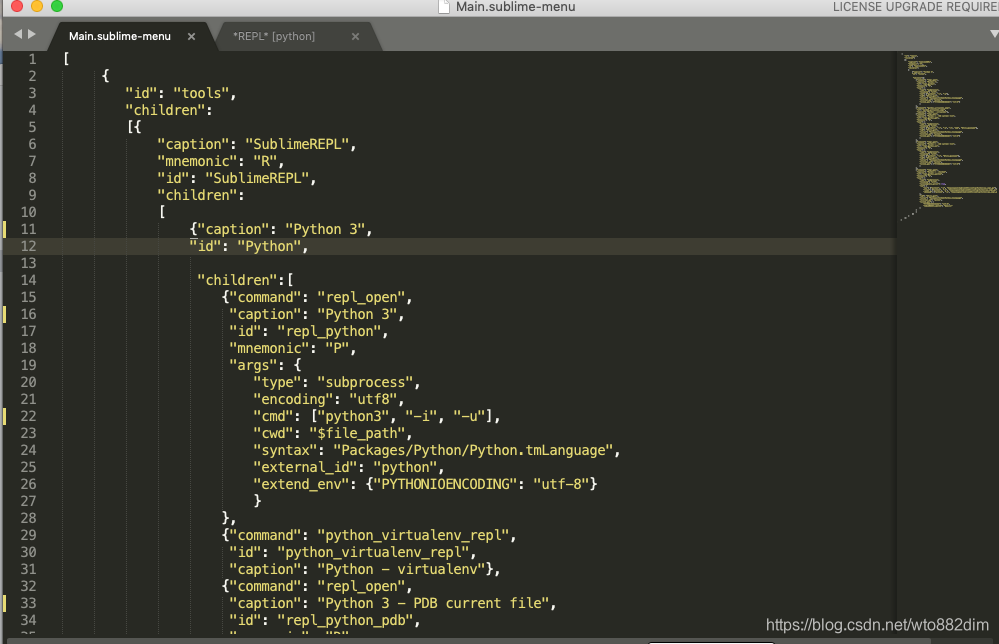999x644 pixels.
Task: Click the close x on the *REPL* [python] tab
Action: (x=355, y=34)
